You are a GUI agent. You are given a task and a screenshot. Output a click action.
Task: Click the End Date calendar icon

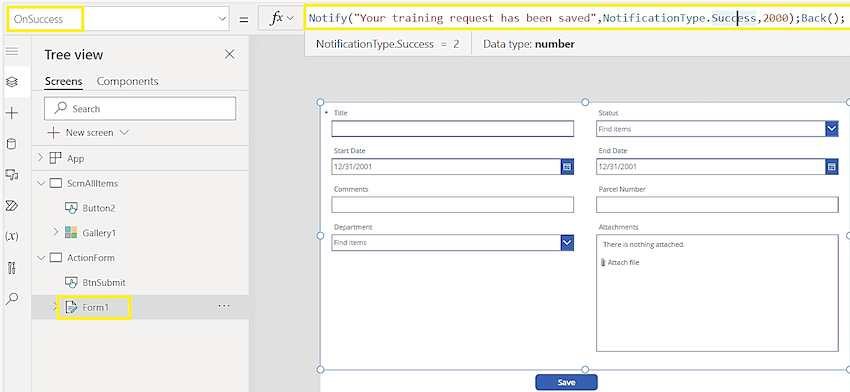coord(832,167)
